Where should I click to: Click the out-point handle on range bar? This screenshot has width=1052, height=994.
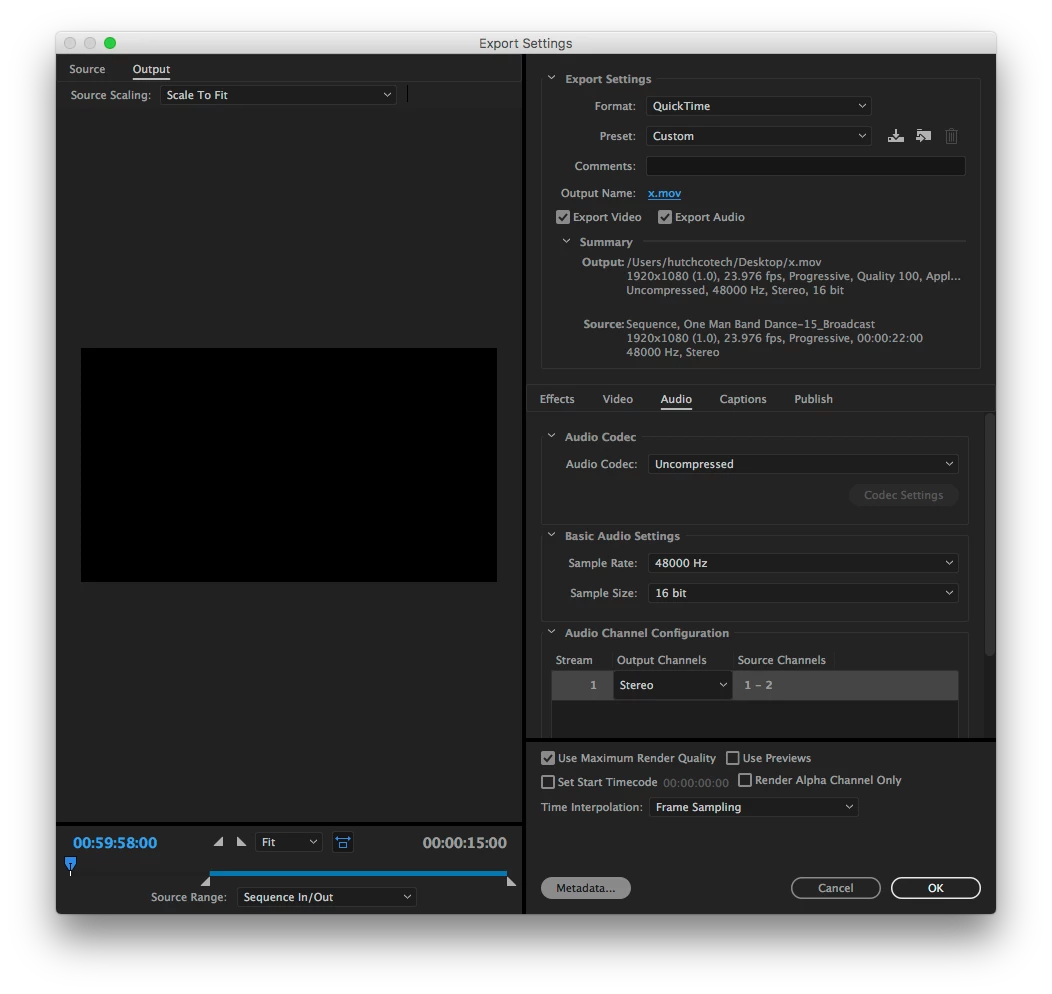click(x=511, y=881)
